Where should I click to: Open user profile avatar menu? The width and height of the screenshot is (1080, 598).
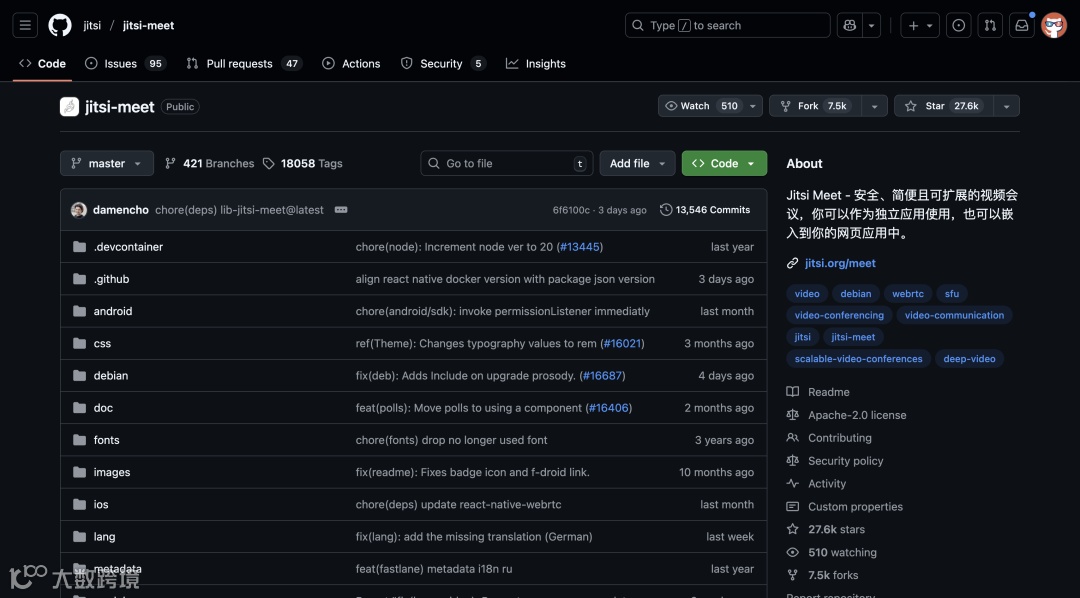[x=1054, y=25]
